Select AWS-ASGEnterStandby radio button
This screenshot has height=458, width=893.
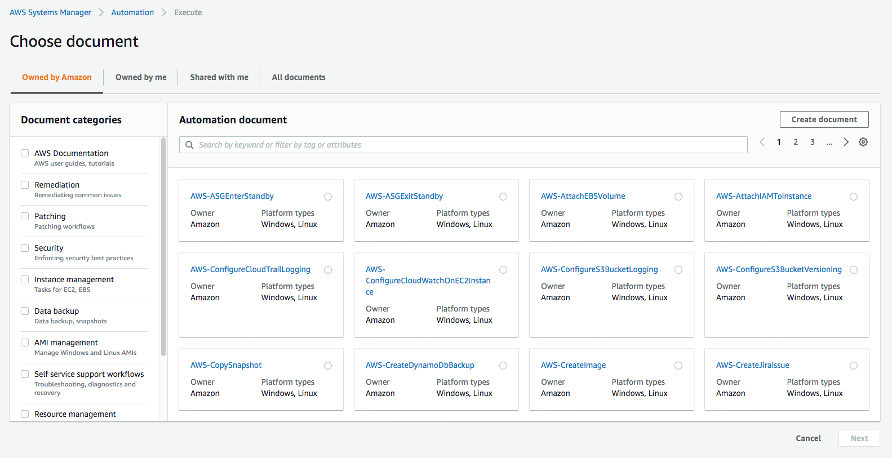(328, 197)
